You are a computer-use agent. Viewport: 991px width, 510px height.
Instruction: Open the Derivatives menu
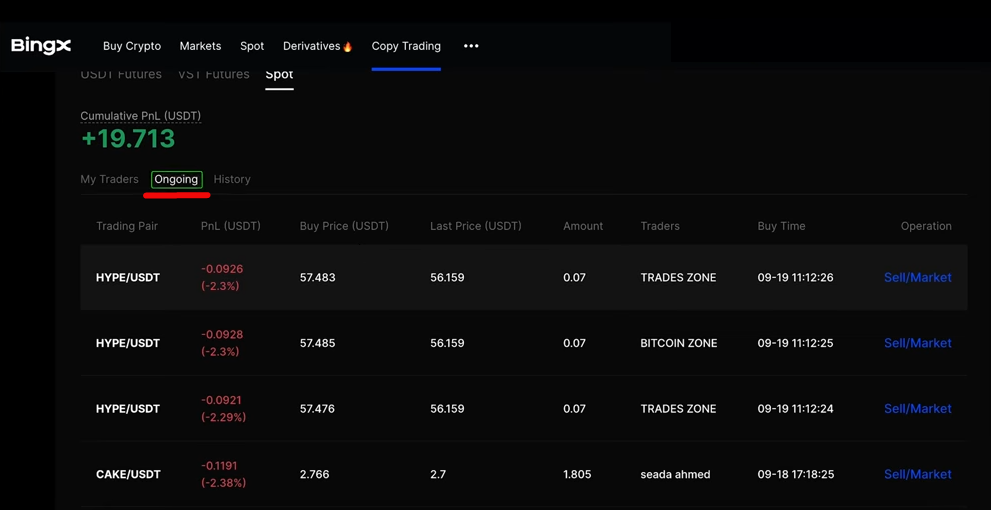[x=311, y=46]
